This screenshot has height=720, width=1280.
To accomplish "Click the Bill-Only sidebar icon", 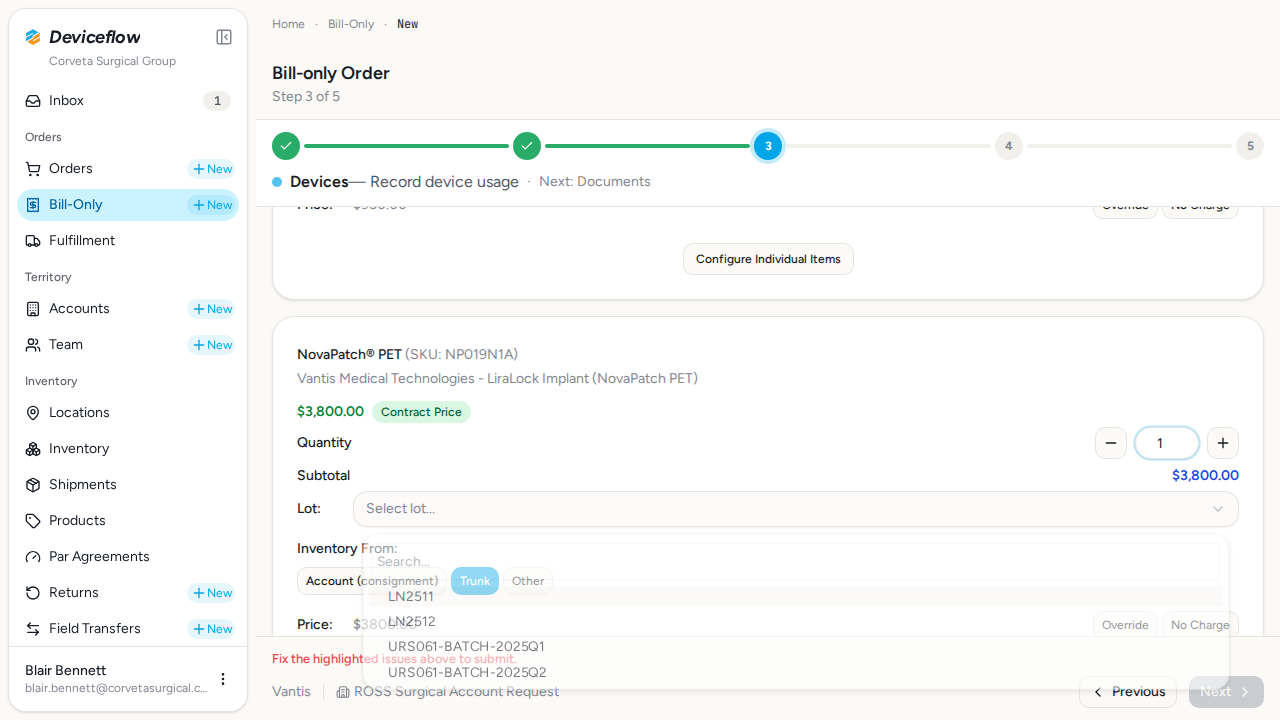I will (x=33, y=205).
